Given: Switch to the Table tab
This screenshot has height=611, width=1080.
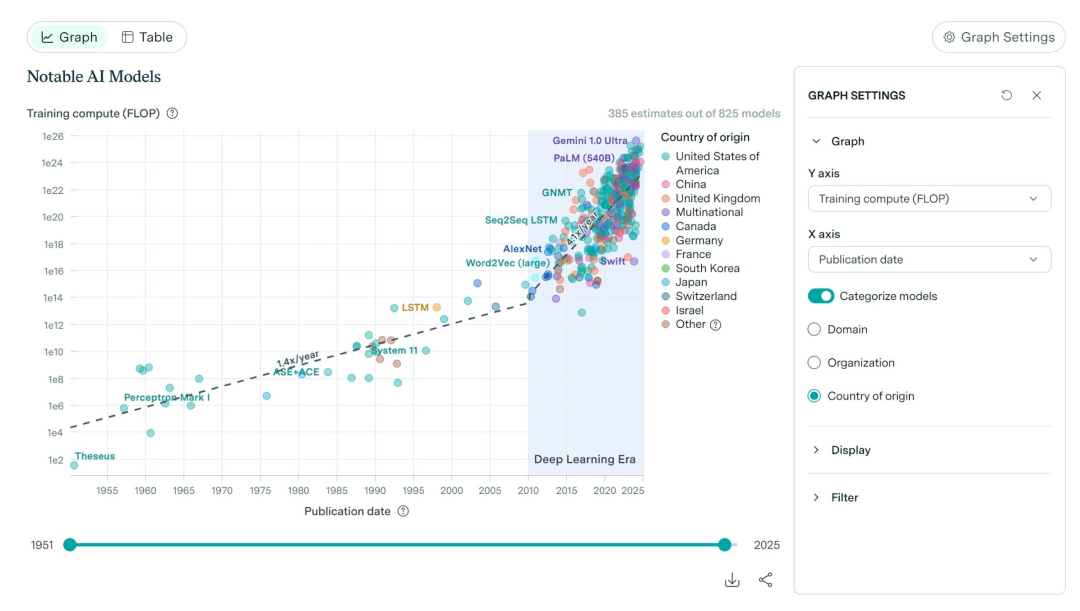Looking at the screenshot, I should pyautogui.click(x=147, y=37).
